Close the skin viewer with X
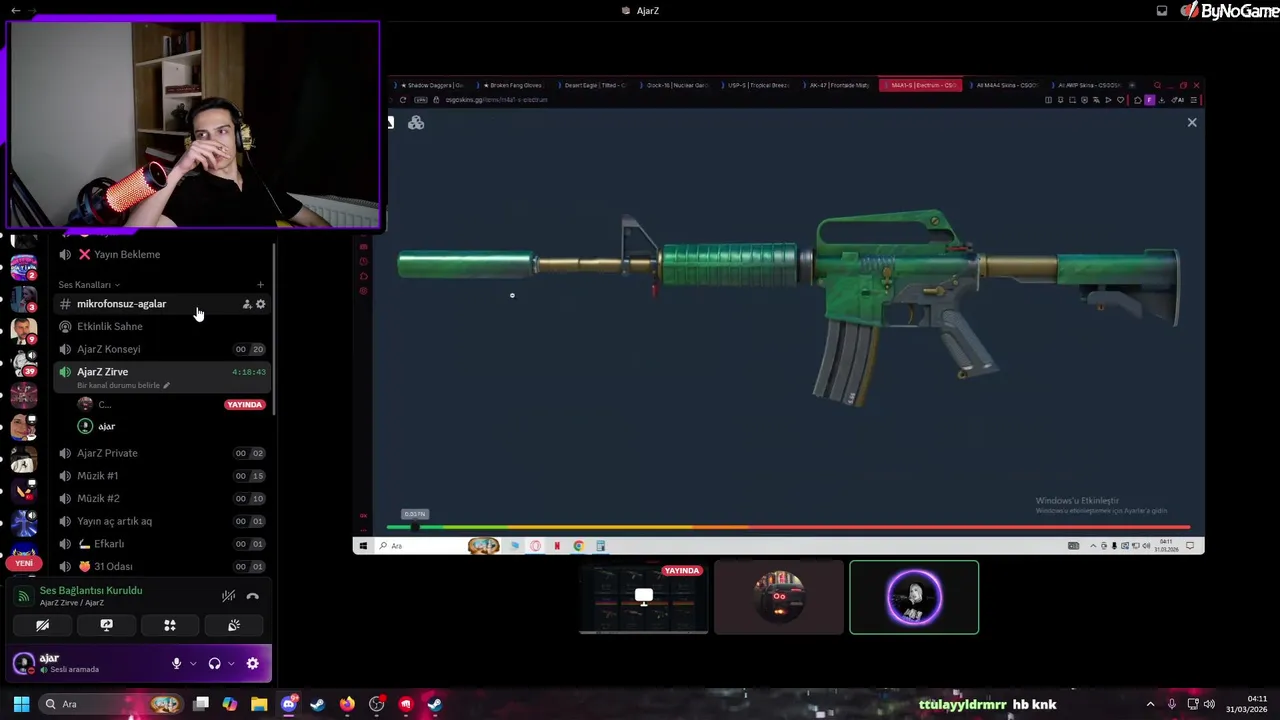 pyautogui.click(x=1192, y=122)
